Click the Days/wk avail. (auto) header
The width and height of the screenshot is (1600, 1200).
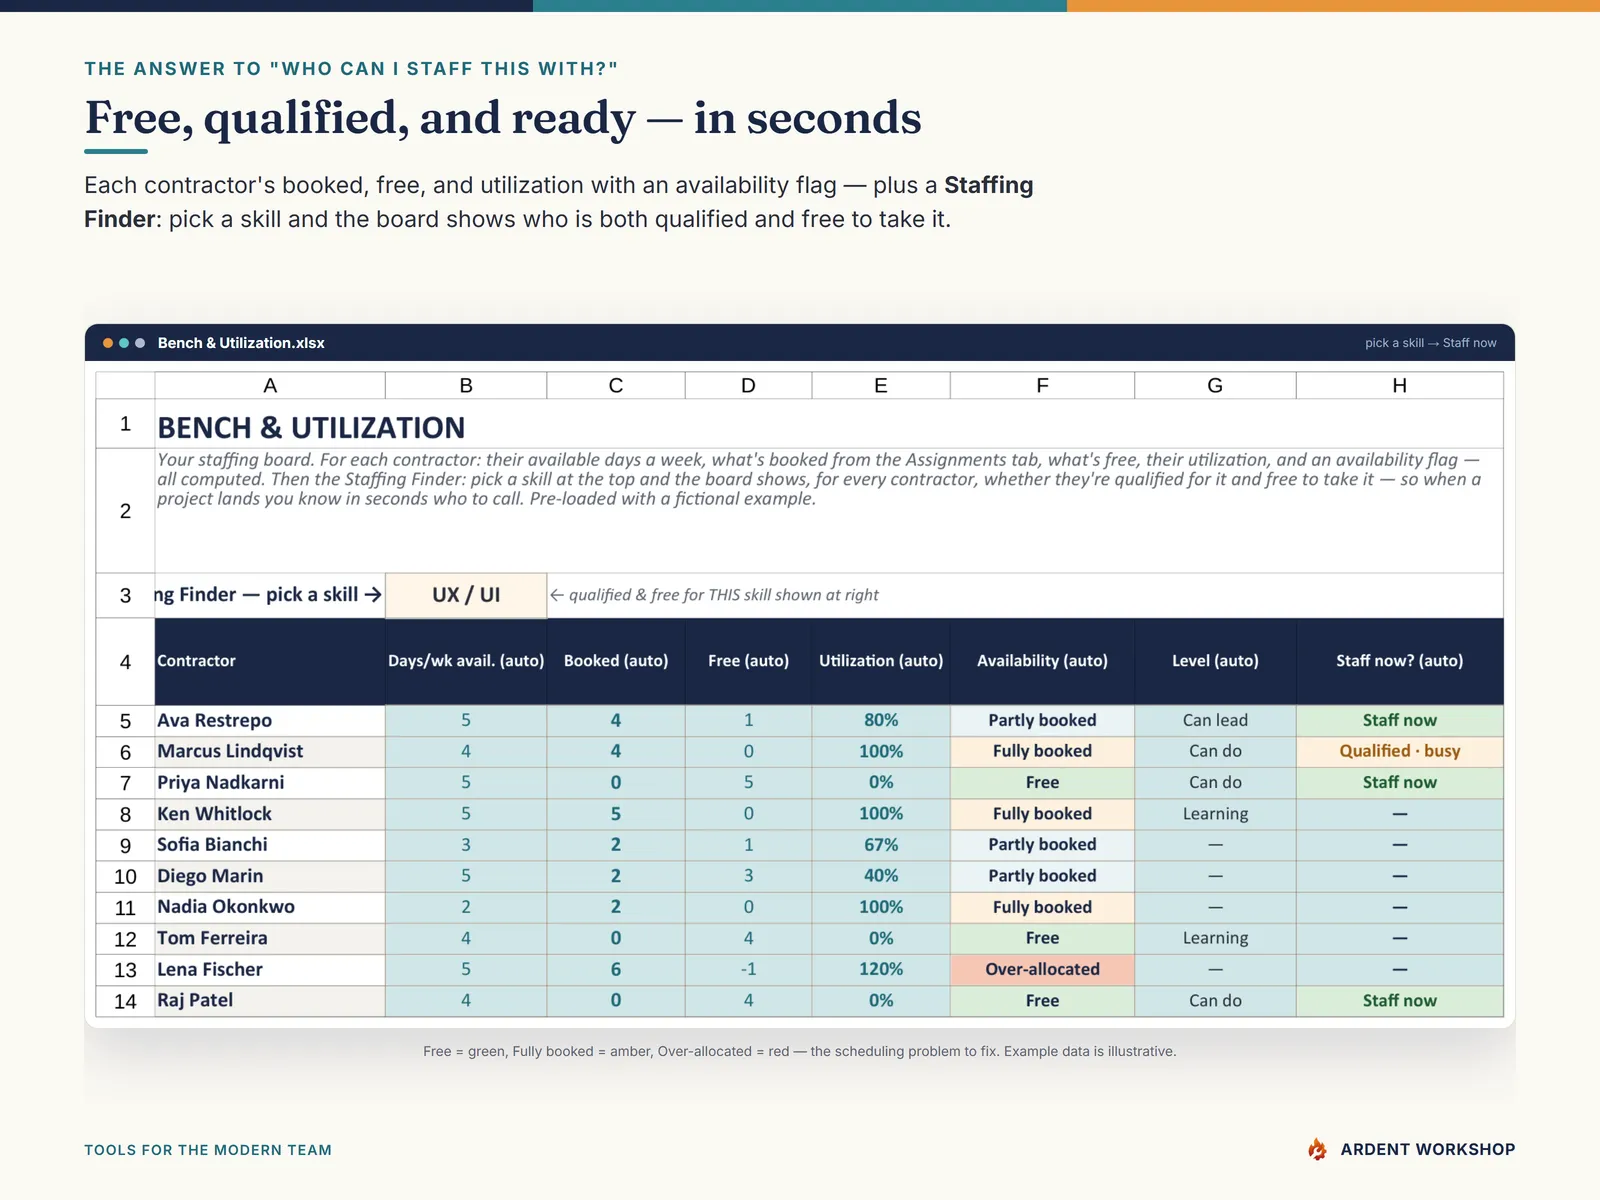[x=466, y=661]
